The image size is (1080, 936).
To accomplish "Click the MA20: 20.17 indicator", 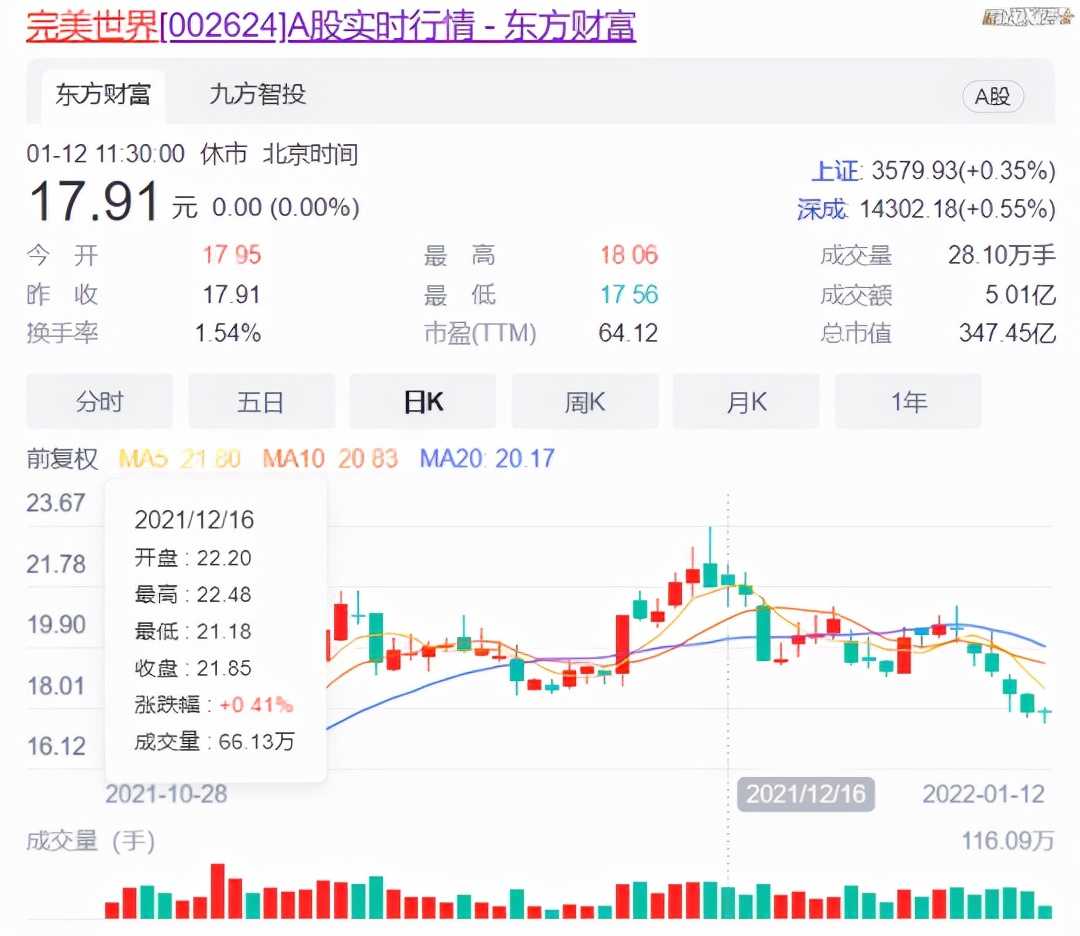I will coord(487,459).
